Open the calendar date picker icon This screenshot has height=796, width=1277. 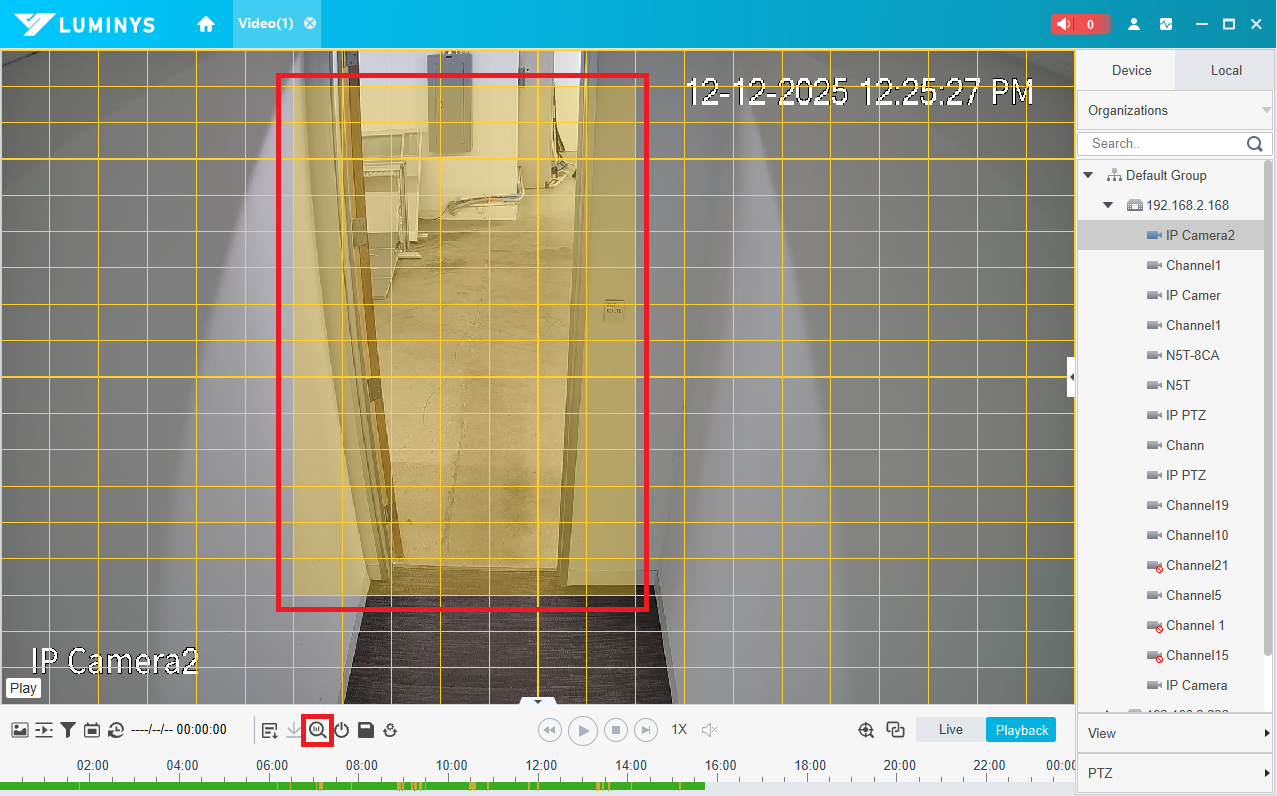[x=92, y=730]
